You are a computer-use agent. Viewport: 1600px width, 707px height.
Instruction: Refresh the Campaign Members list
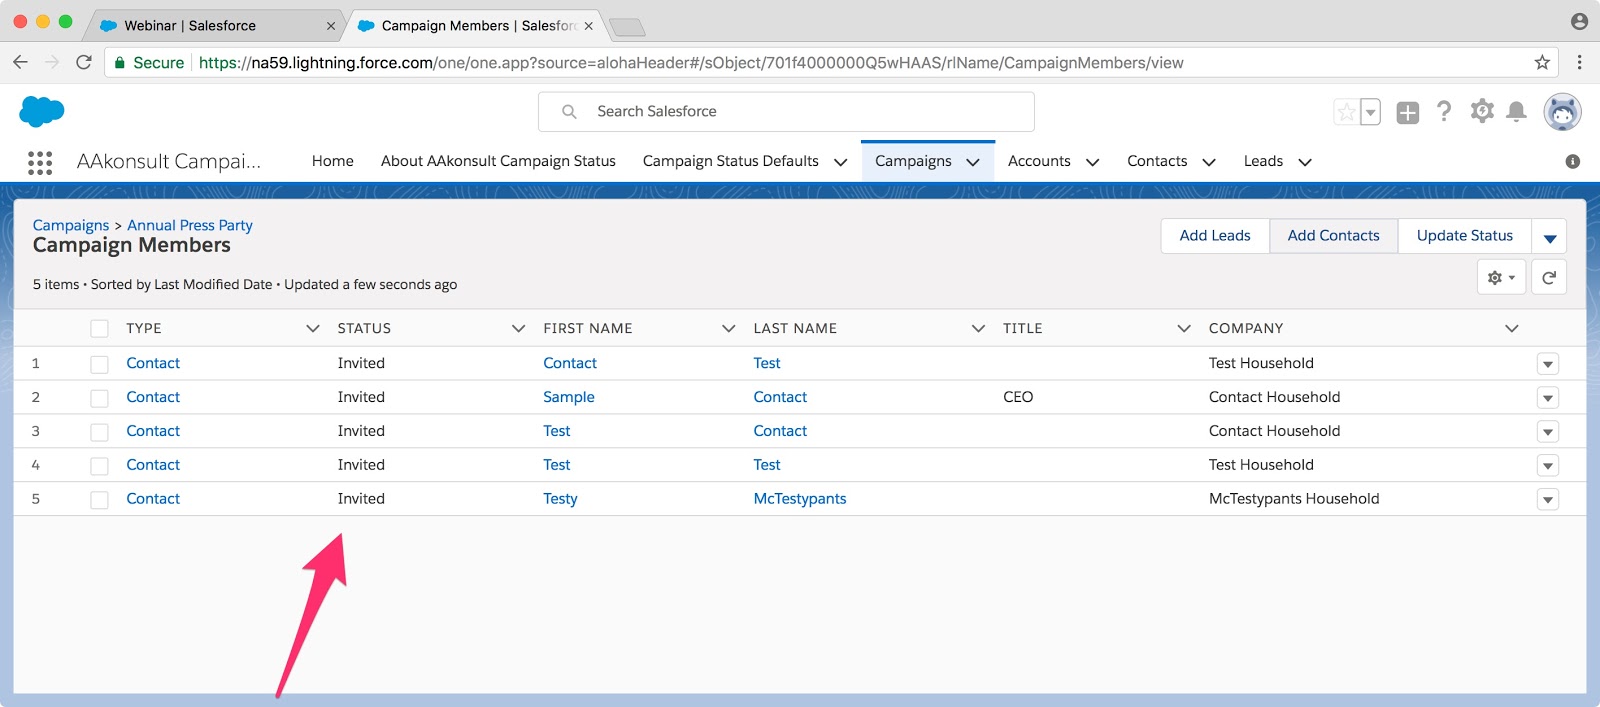pos(1548,278)
